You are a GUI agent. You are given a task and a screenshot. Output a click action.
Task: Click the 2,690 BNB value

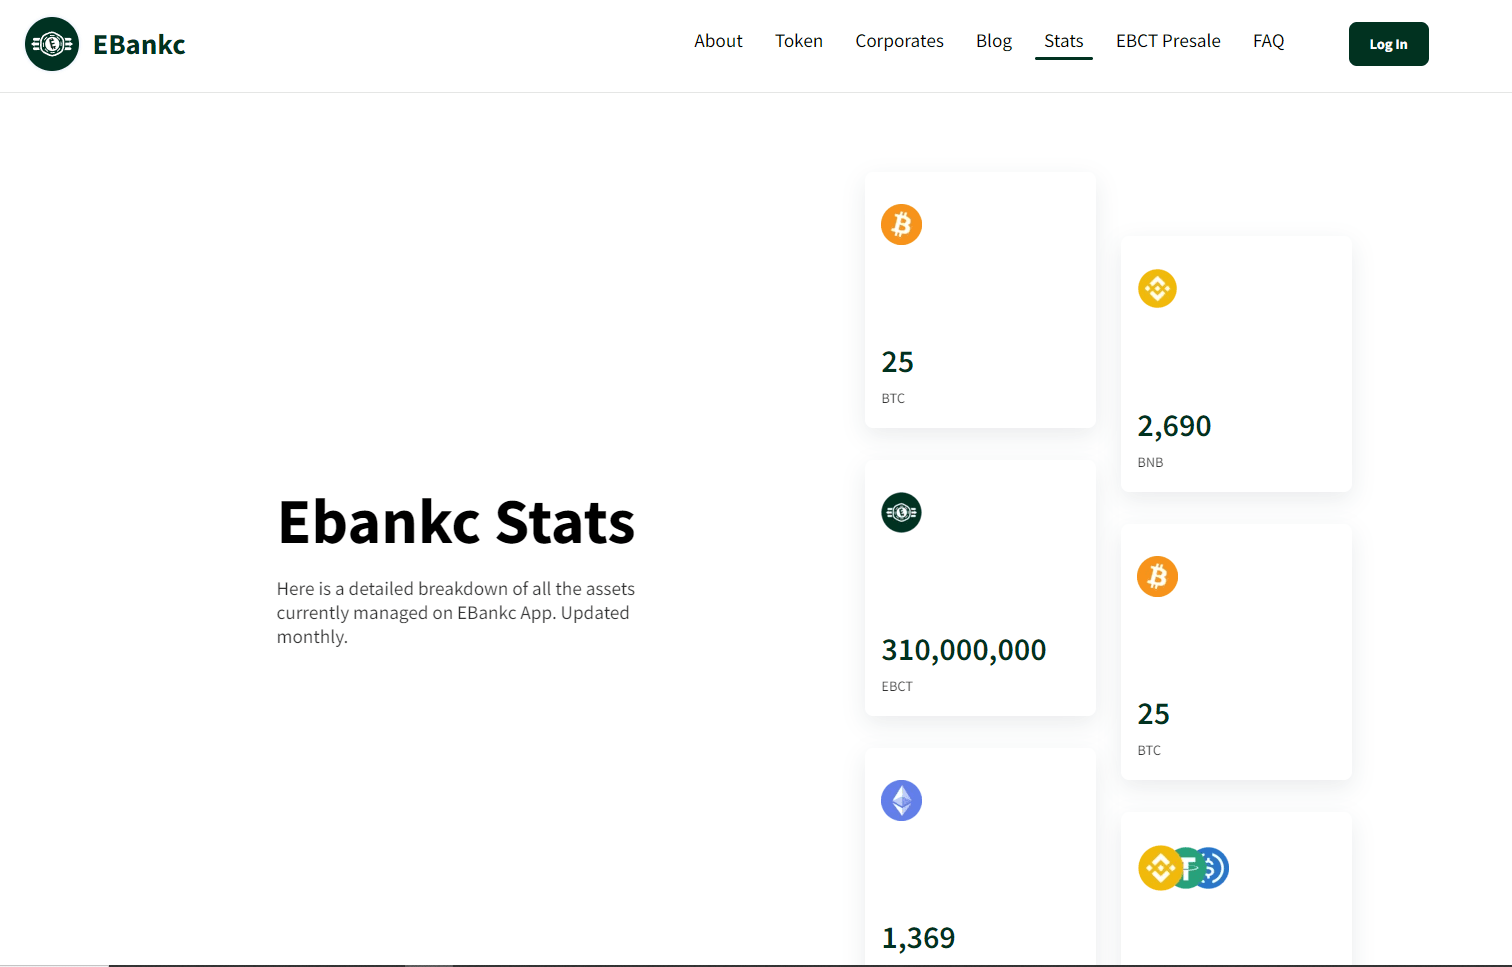point(1174,426)
